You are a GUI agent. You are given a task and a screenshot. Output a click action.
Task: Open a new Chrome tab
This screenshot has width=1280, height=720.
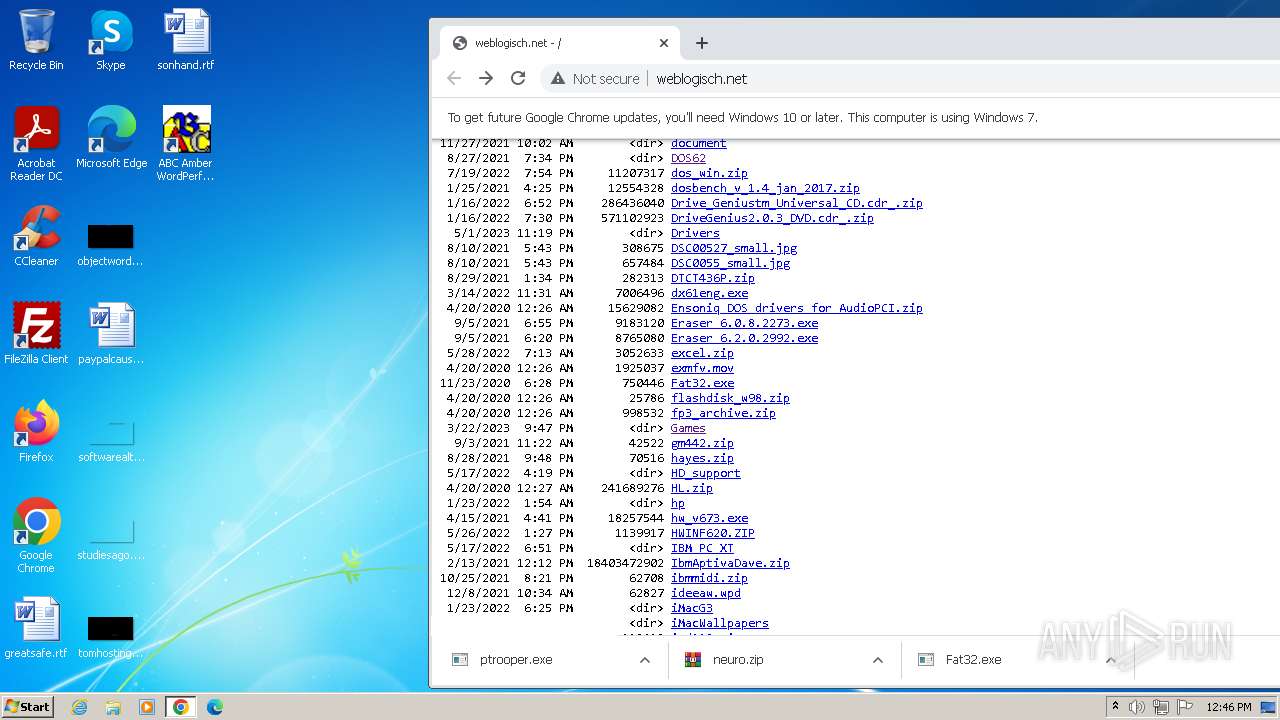pos(702,43)
